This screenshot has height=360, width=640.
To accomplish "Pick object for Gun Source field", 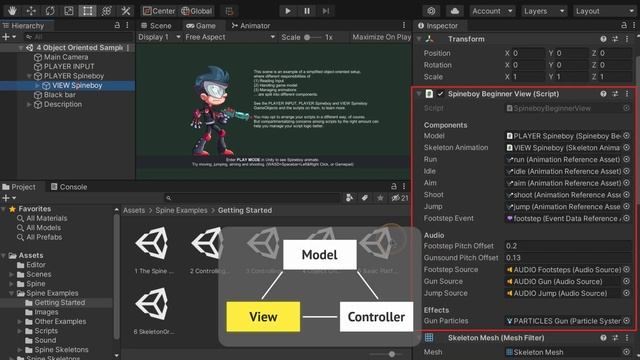I will point(627,281).
